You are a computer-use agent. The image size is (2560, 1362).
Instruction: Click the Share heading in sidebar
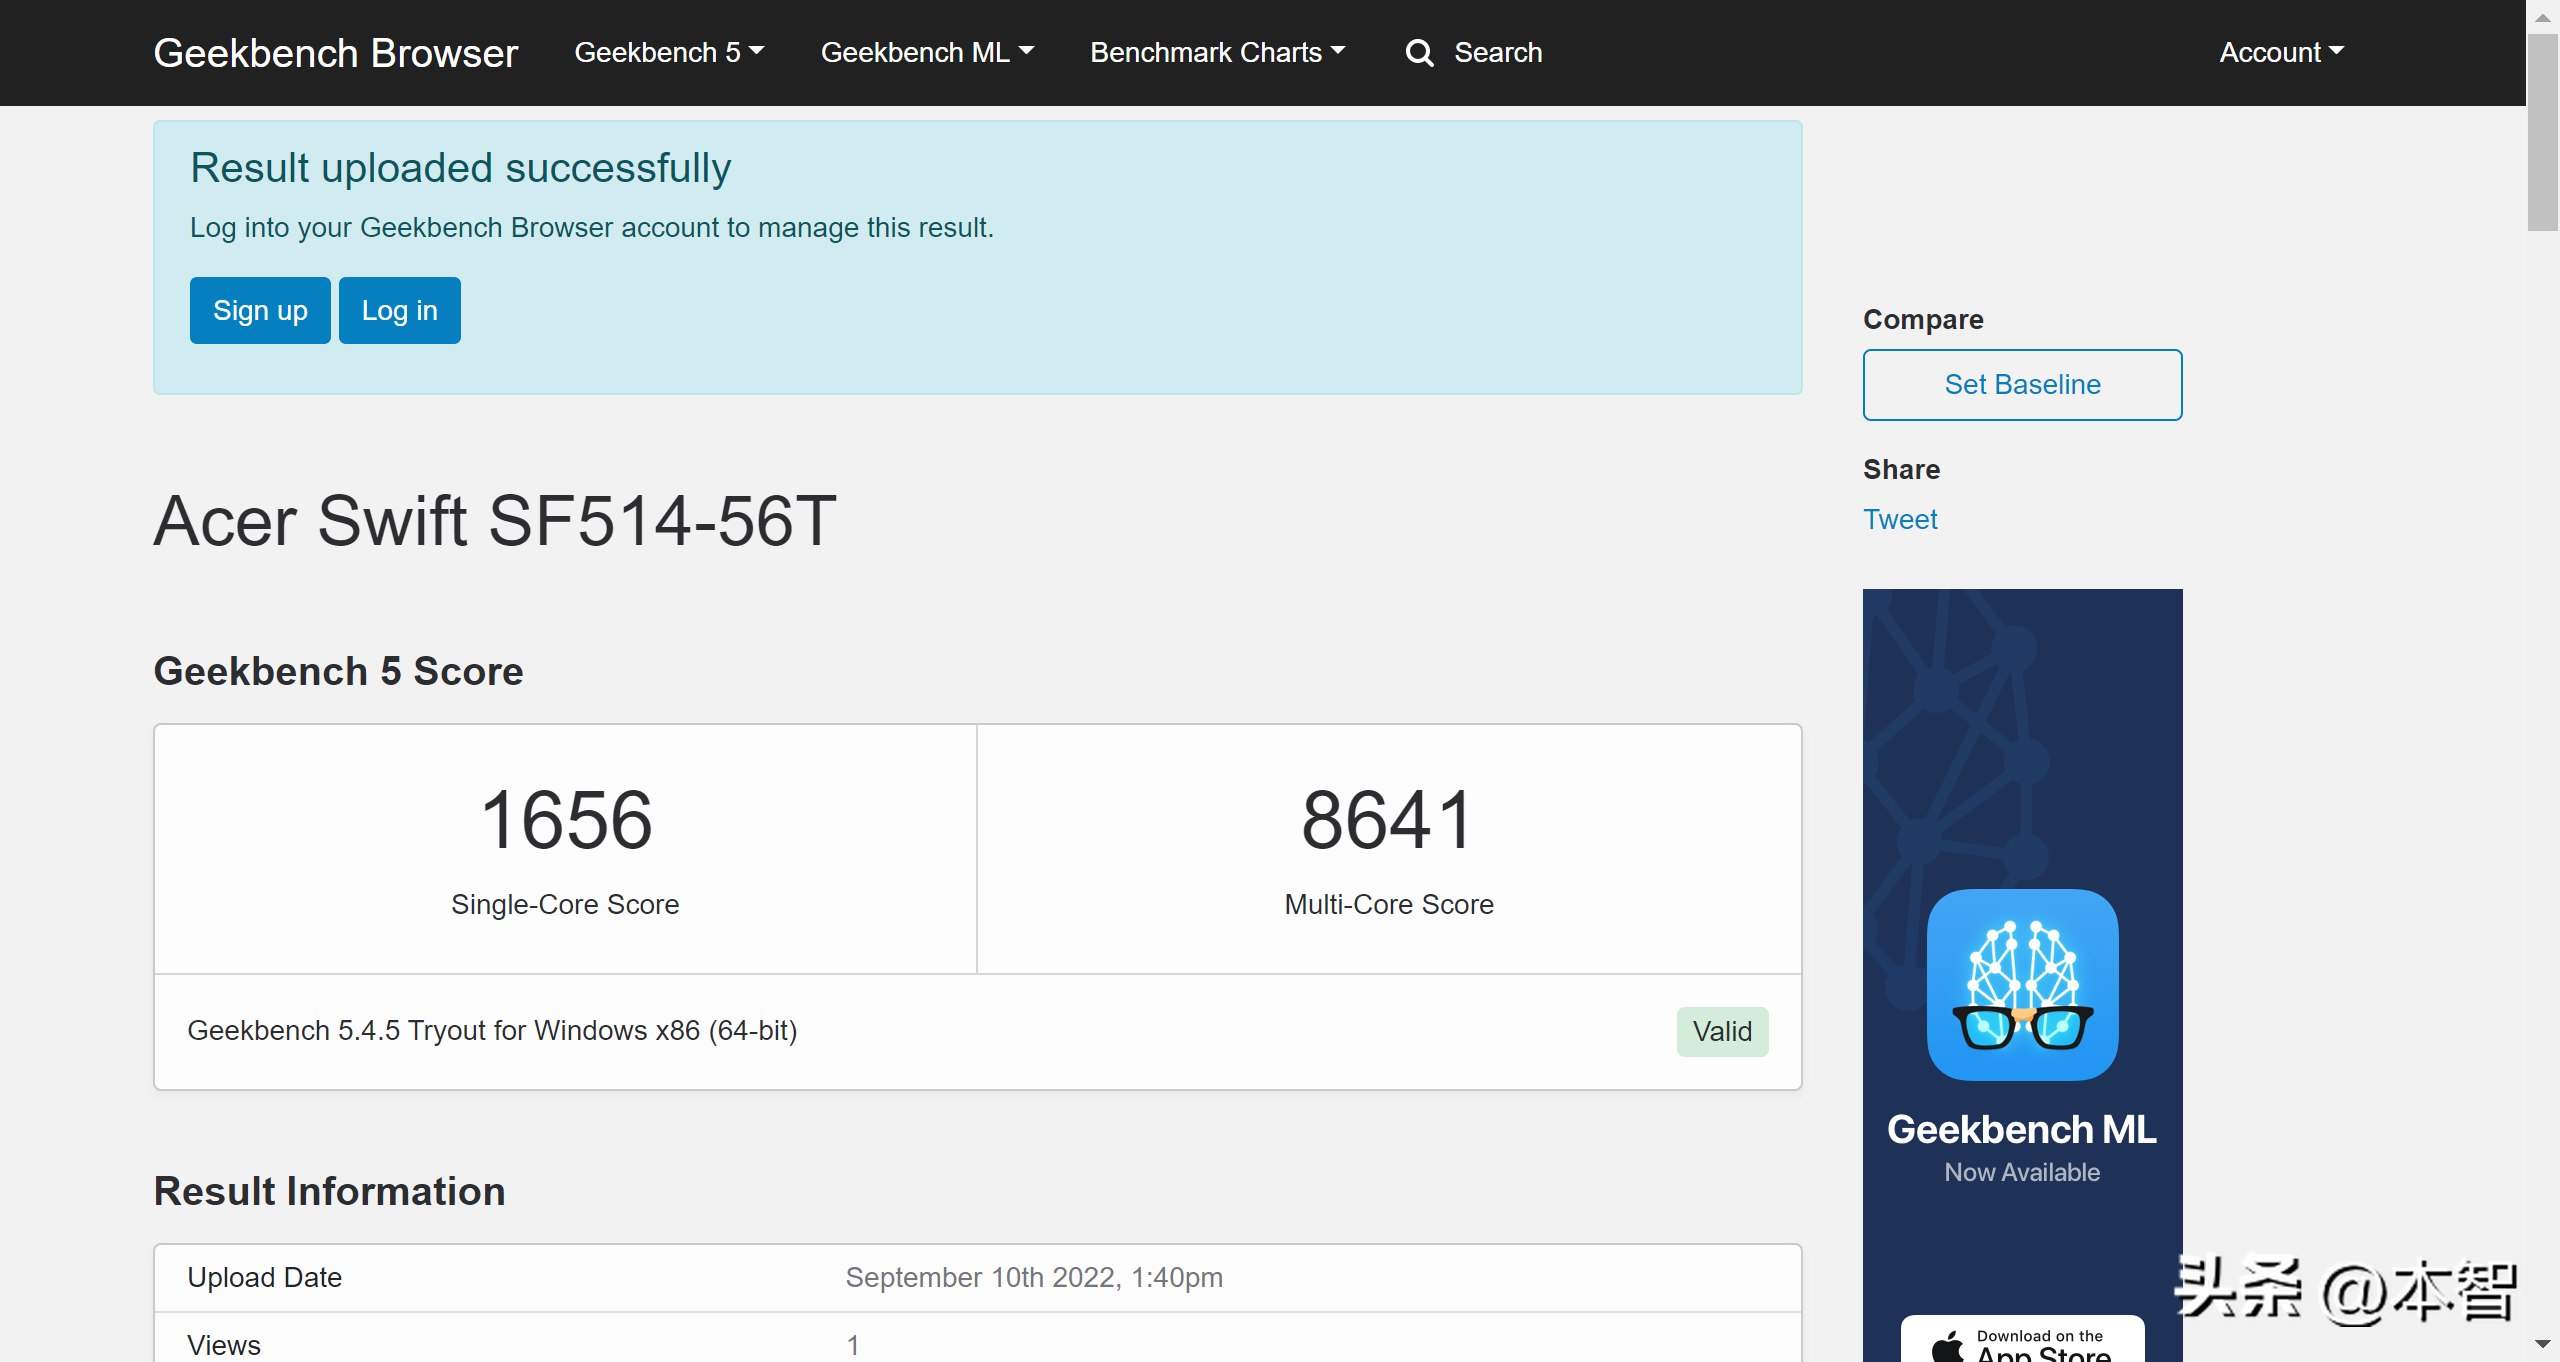pos(1901,469)
